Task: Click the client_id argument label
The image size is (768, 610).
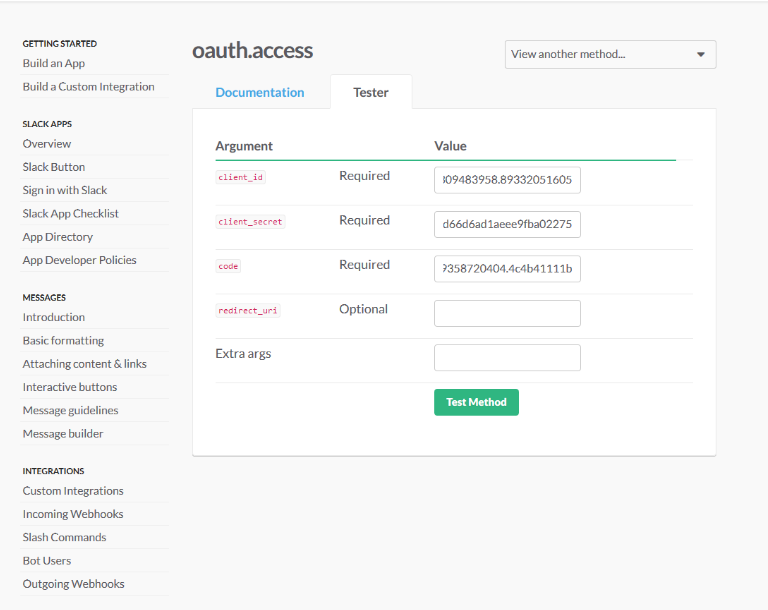Action: [x=240, y=177]
